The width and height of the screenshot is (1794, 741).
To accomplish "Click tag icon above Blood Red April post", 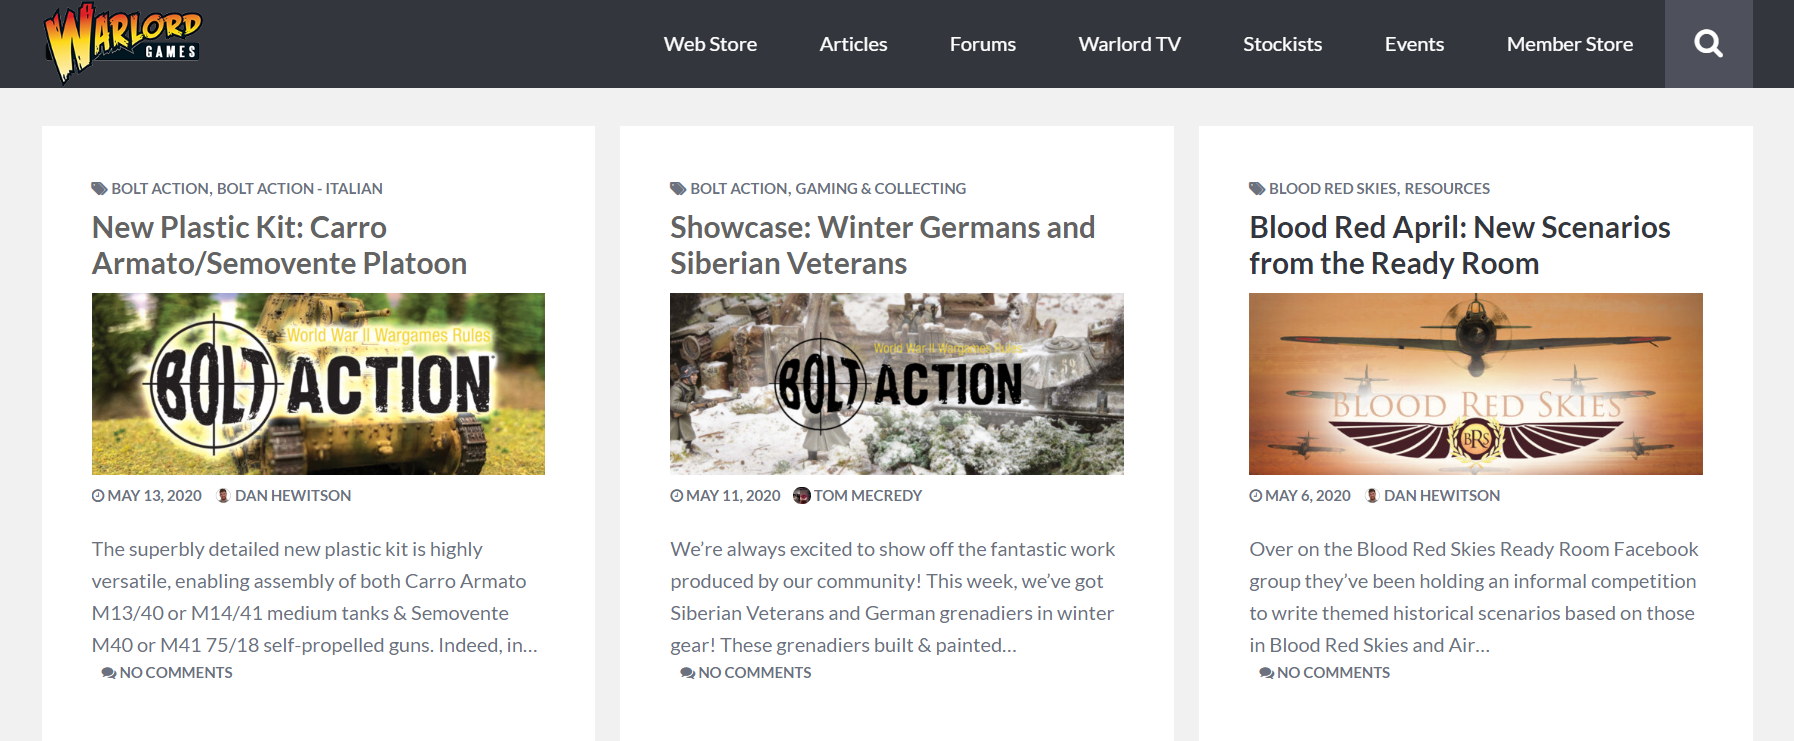I will pyautogui.click(x=1256, y=188).
